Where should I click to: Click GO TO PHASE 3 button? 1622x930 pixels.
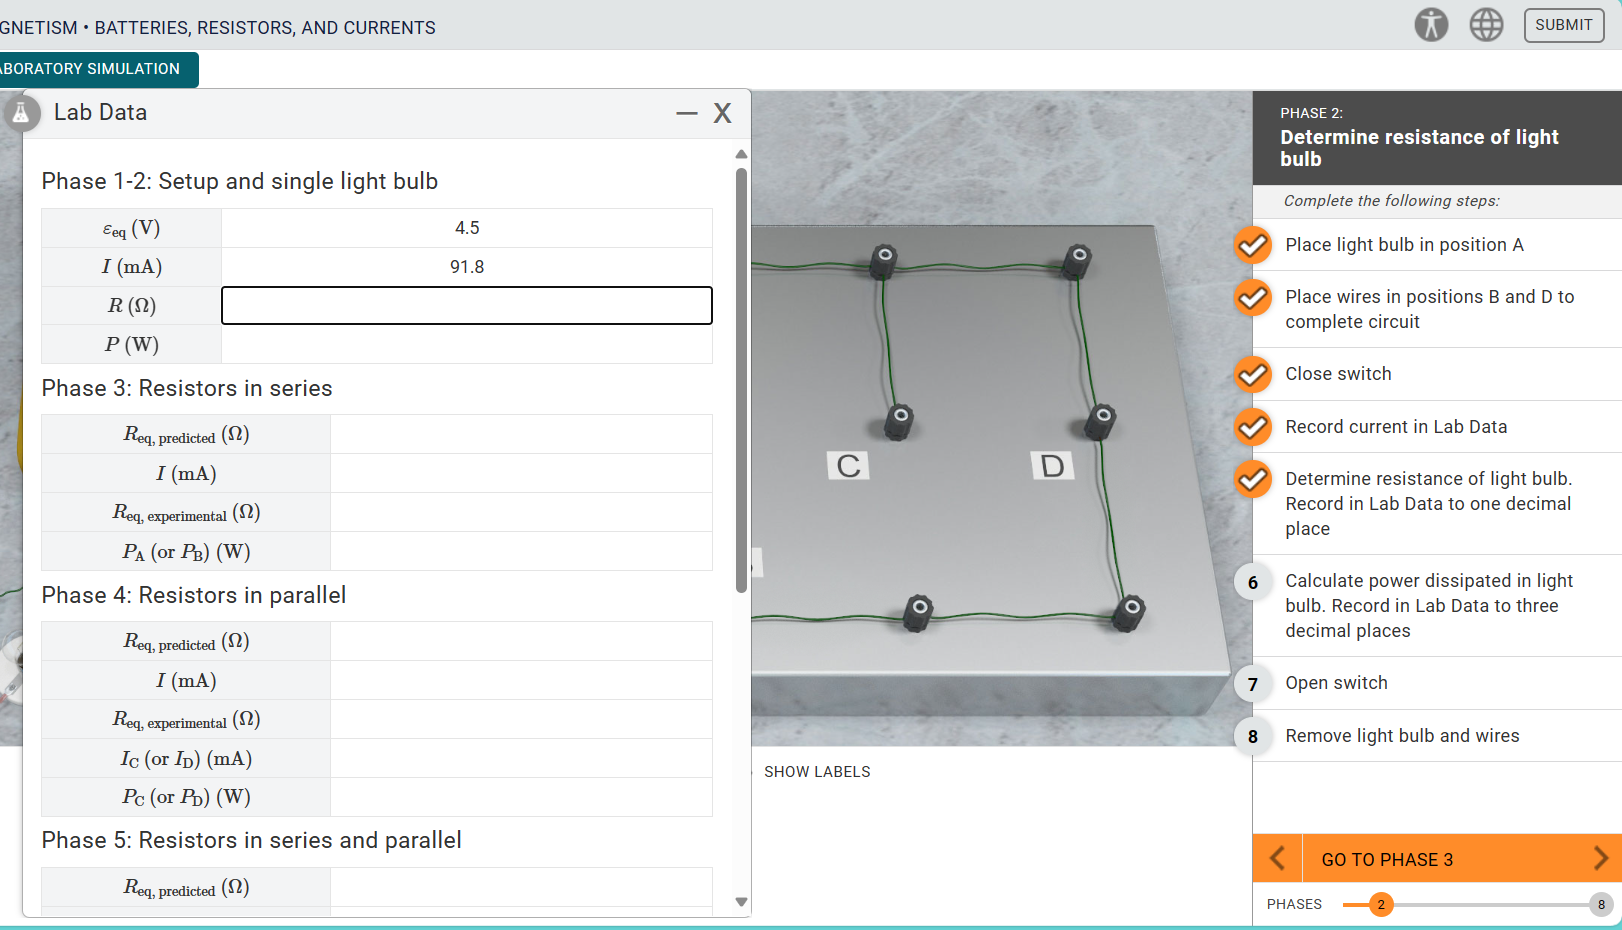click(x=1388, y=858)
